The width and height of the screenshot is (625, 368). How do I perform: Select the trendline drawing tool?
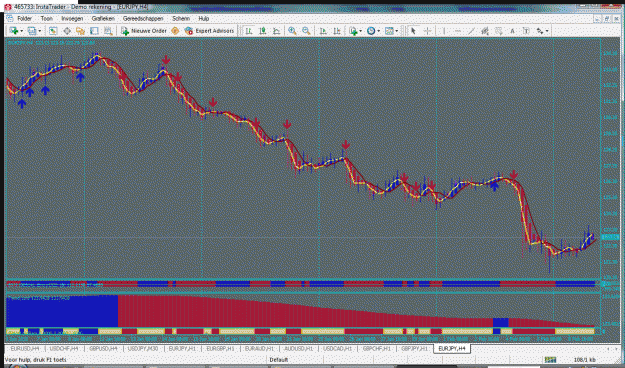coord(471,31)
